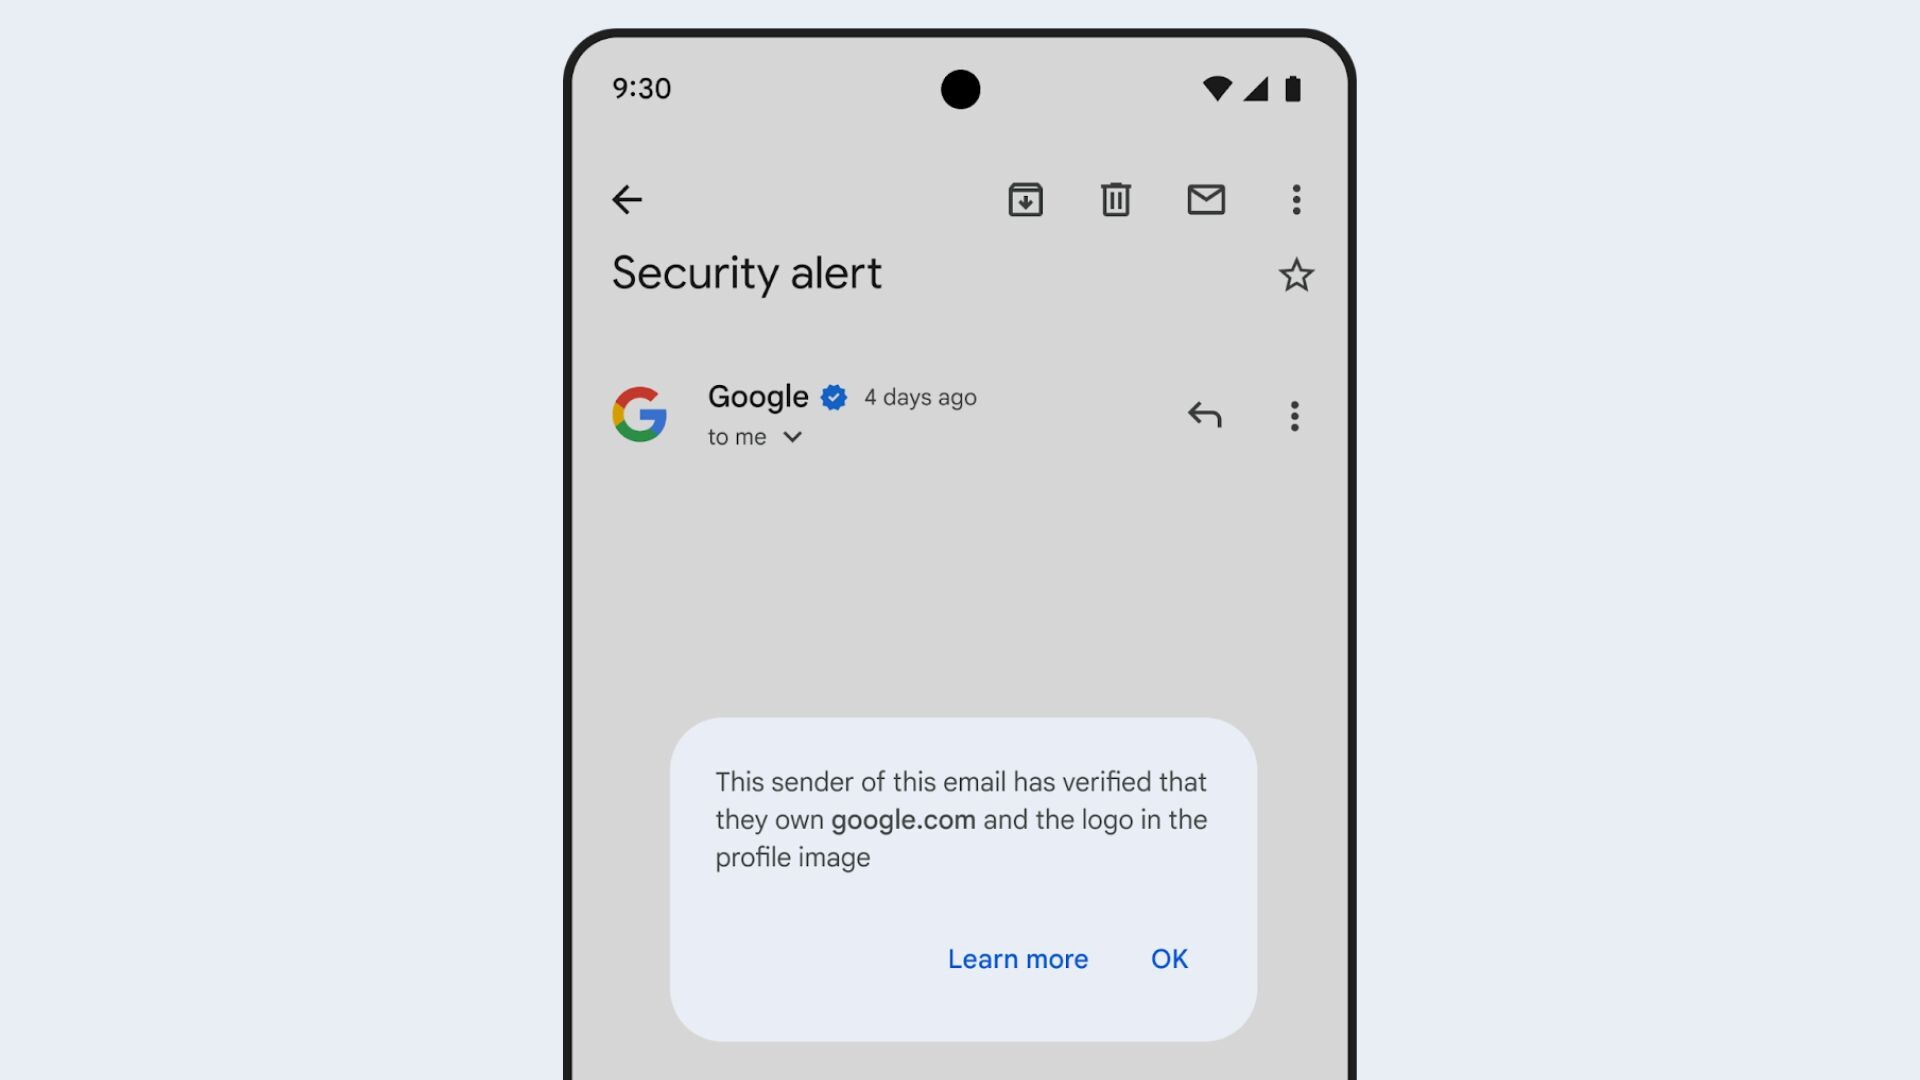Toggle battery indicator in status bar
This screenshot has width=1920, height=1080.
click(1294, 88)
